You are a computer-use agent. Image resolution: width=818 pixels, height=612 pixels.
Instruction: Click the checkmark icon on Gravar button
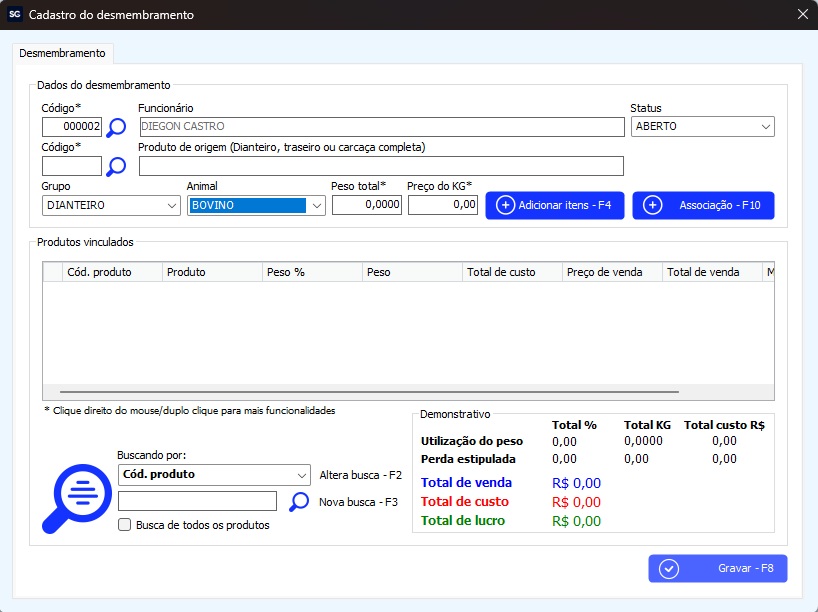[x=669, y=568]
